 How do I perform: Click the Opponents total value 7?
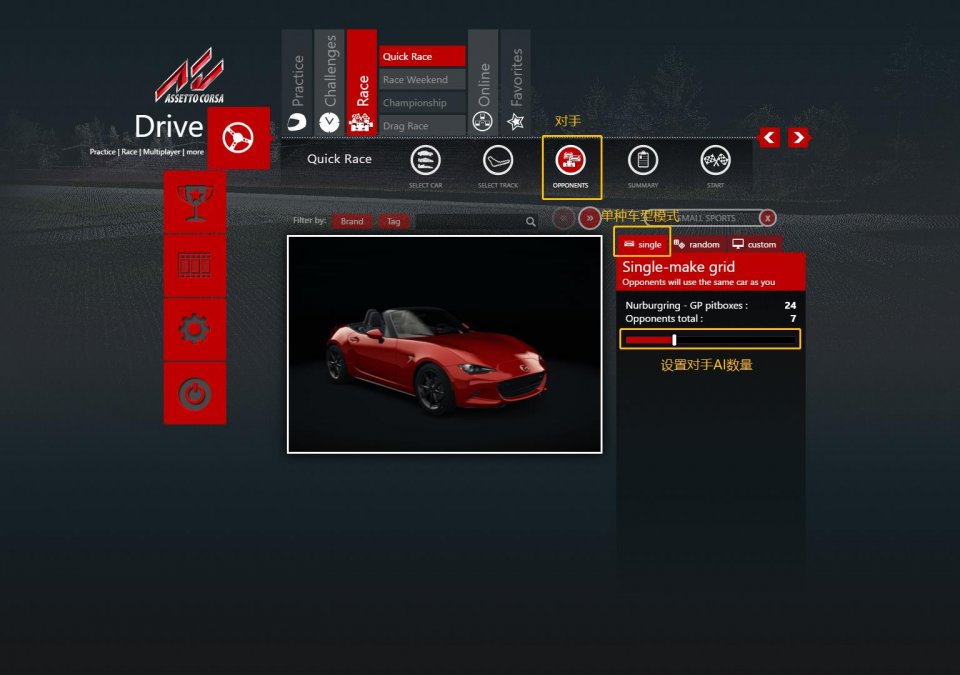coord(793,319)
